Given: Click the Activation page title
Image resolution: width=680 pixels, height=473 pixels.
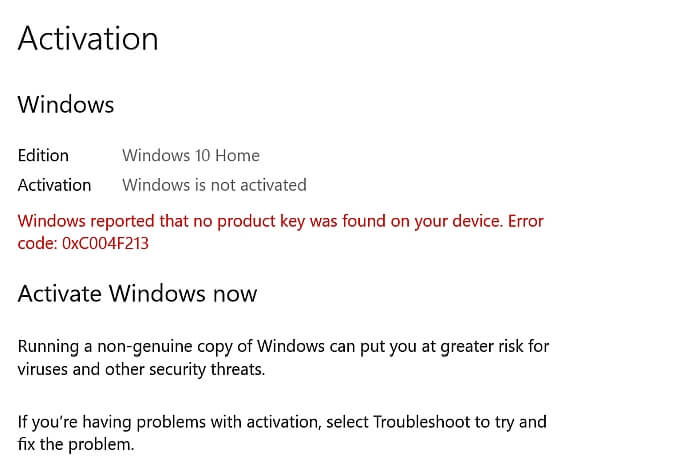Looking at the screenshot, I should (x=88, y=39).
